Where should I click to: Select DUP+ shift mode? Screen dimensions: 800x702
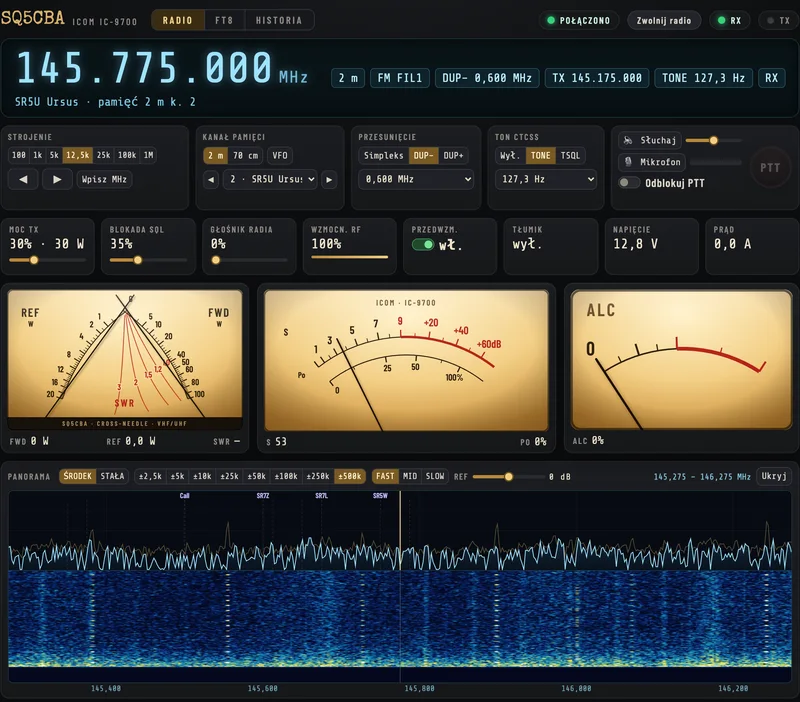tap(453, 156)
